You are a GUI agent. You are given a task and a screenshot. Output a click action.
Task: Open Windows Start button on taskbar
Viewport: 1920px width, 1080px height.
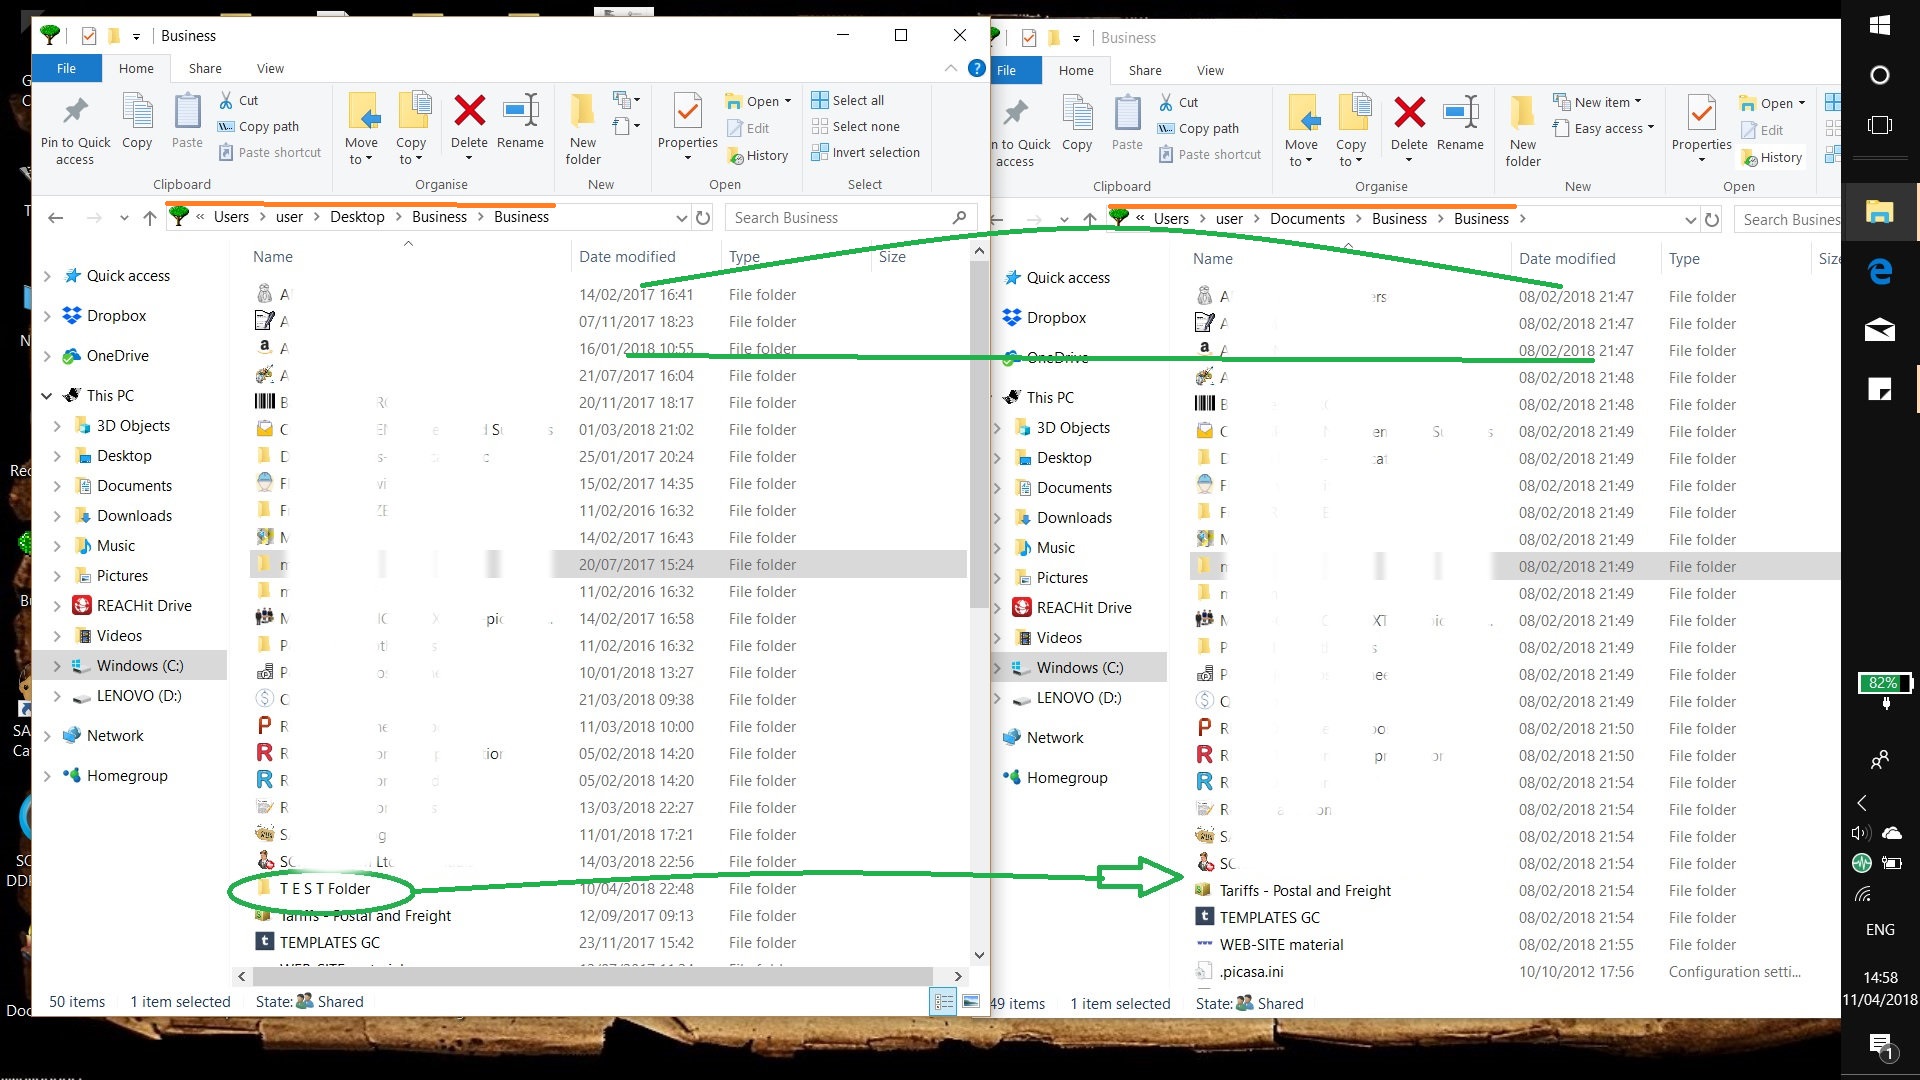(1879, 25)
